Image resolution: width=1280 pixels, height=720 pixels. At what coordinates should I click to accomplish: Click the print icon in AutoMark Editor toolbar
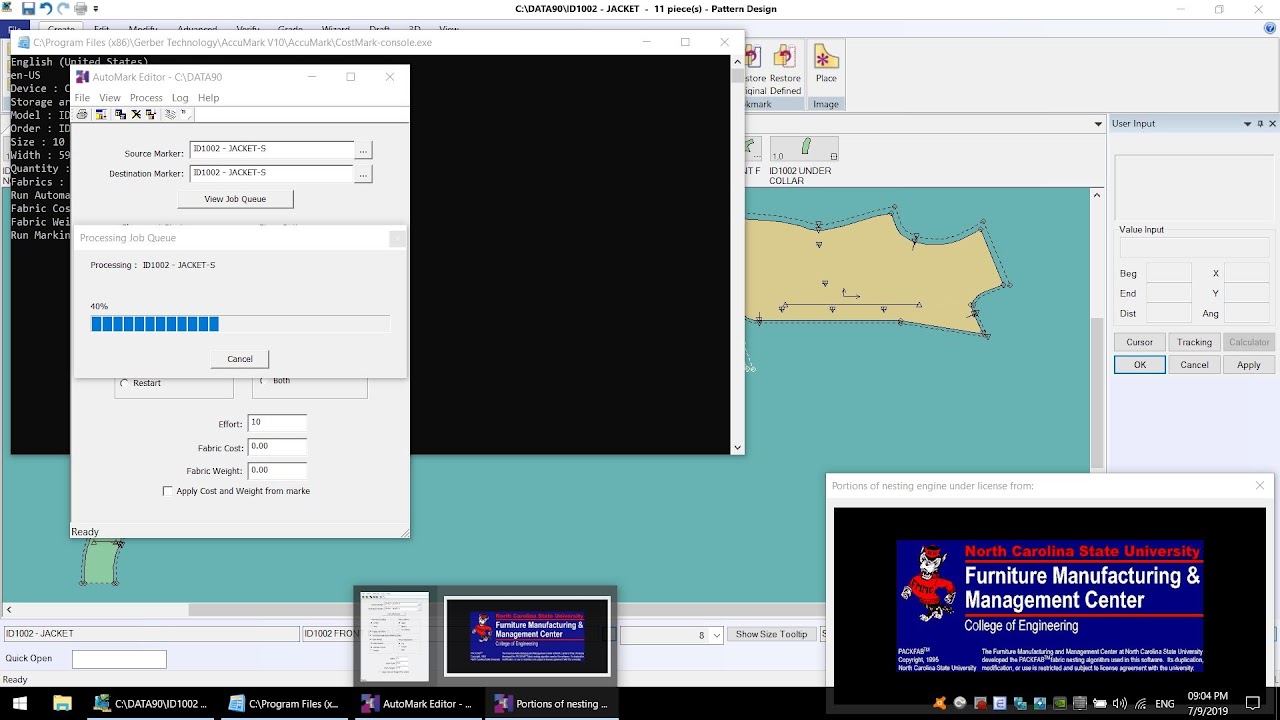point(82,115)
